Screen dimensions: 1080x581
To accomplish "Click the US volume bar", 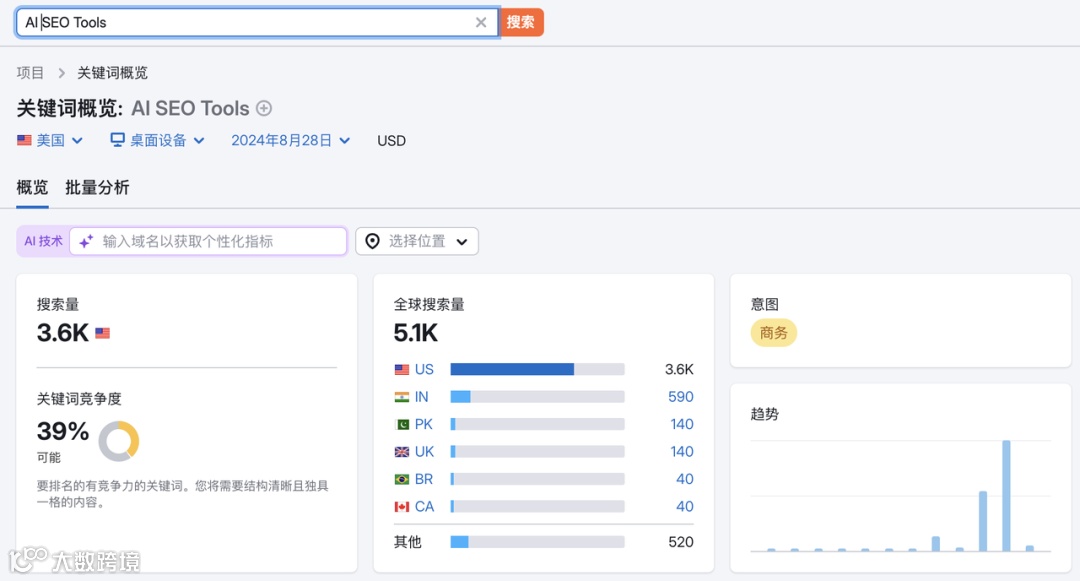I will (537, 370).
